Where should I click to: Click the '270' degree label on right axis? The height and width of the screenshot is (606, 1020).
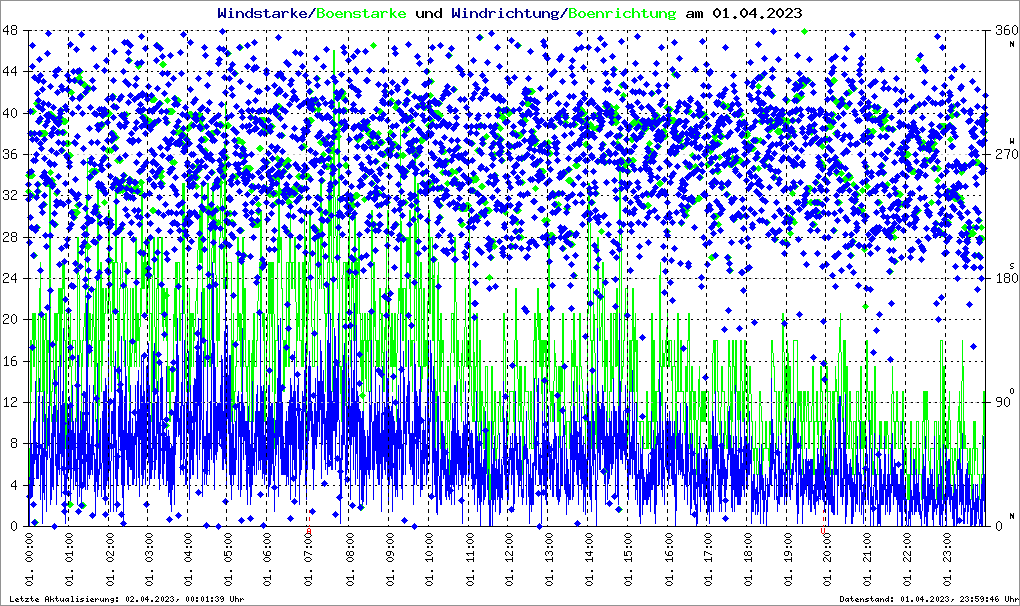click(1006, 154)
